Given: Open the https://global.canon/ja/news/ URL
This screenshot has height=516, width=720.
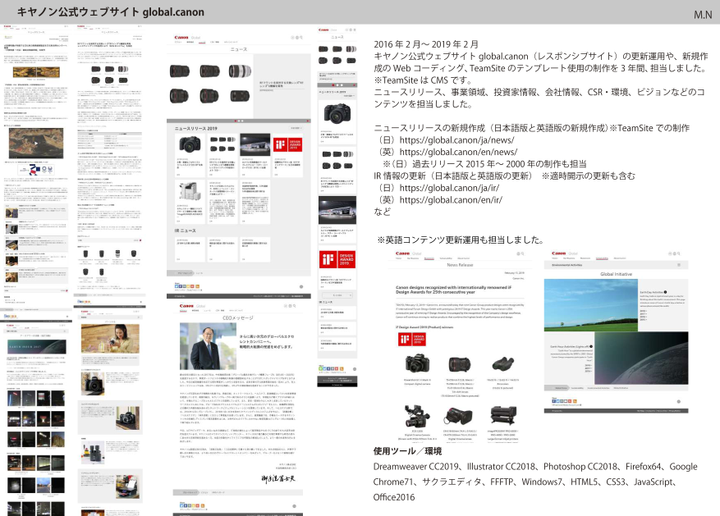Looking at the screenshot, I should [x=456, y=140].
